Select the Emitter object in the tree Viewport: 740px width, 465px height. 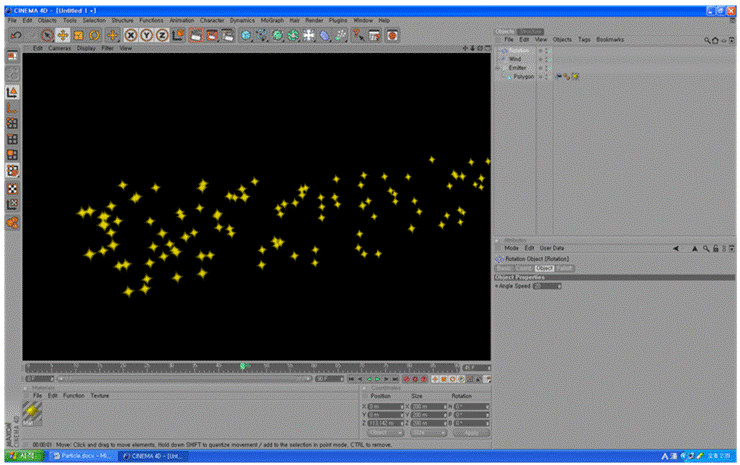click(517, 68)
